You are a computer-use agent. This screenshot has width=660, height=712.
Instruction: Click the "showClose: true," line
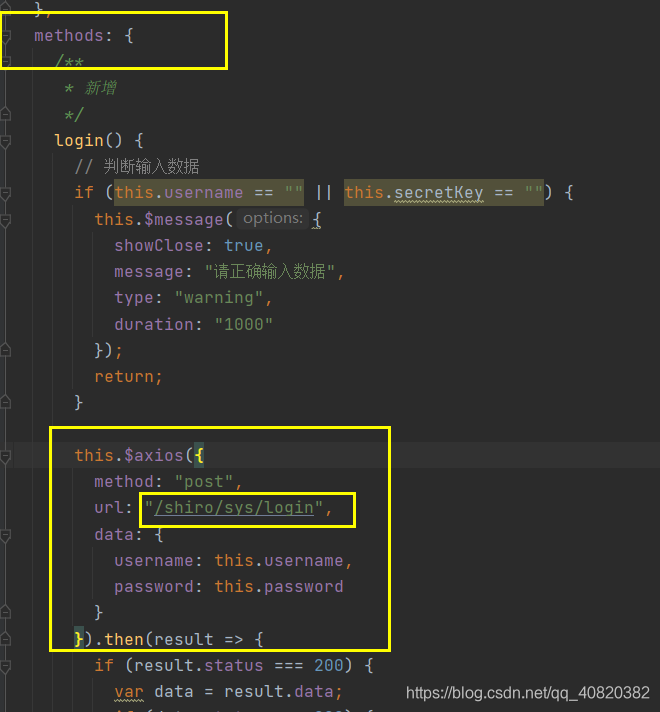[193, 246]
